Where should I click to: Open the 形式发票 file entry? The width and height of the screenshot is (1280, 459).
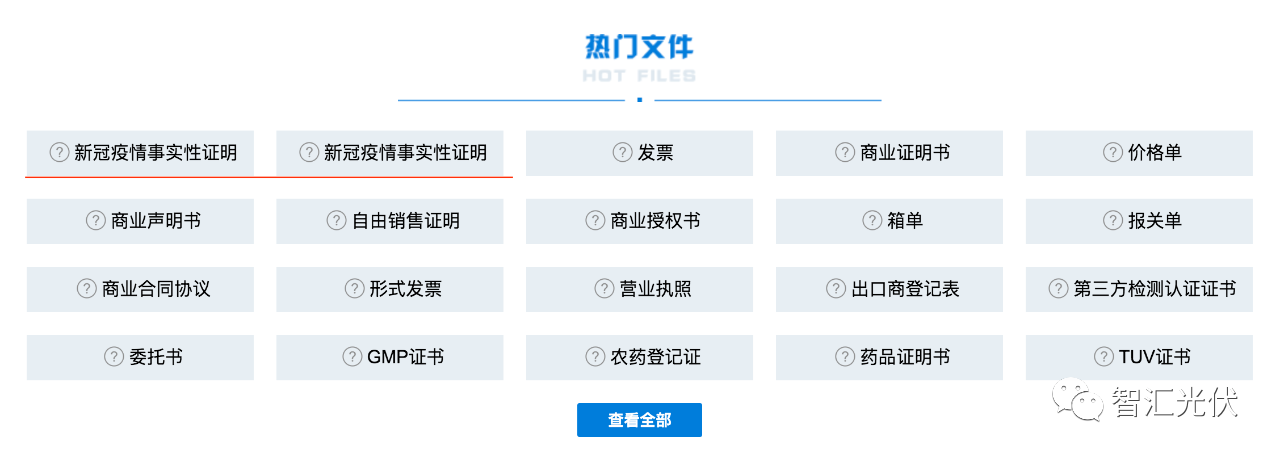(x=390, y=289)
